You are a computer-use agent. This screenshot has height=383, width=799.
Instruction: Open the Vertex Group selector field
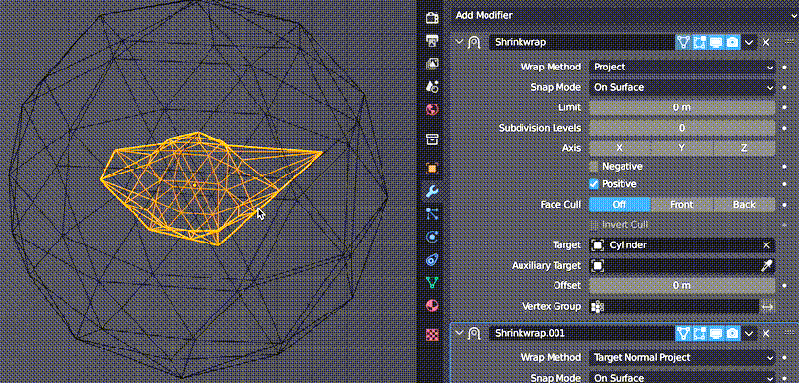click(674, 306)
